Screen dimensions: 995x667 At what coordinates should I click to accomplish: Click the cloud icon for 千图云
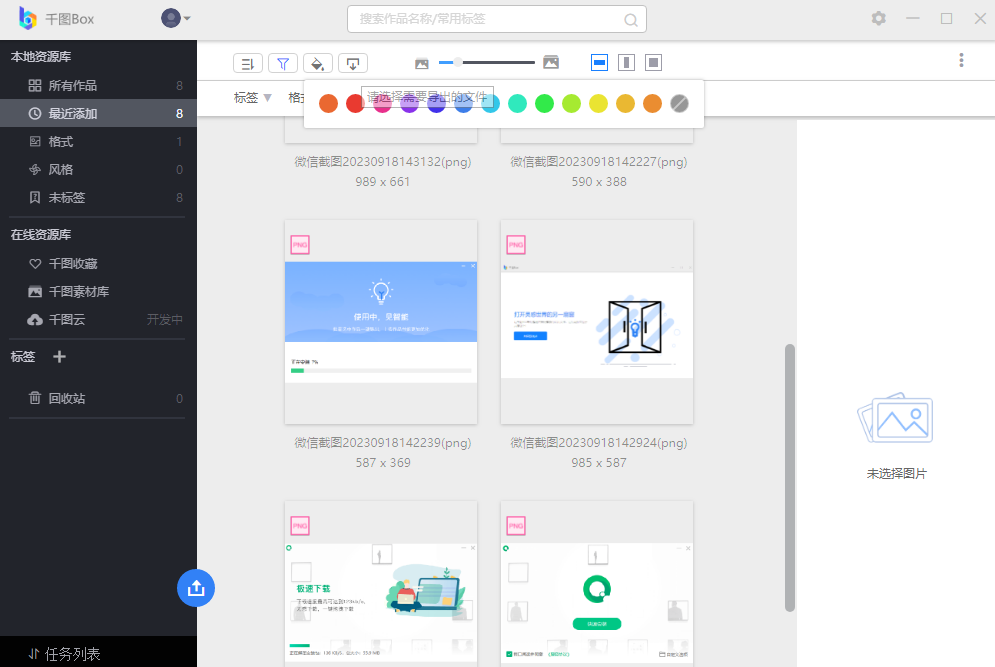(35, 319)
